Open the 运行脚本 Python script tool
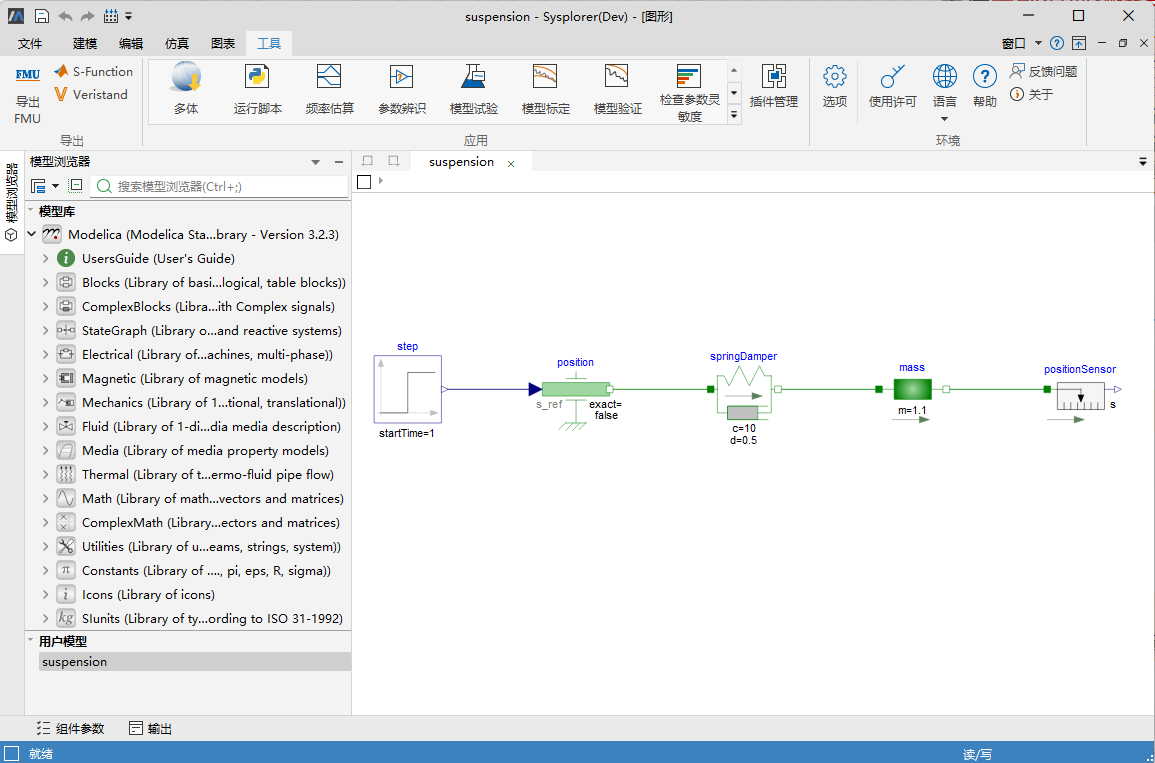 pos(258,89)
